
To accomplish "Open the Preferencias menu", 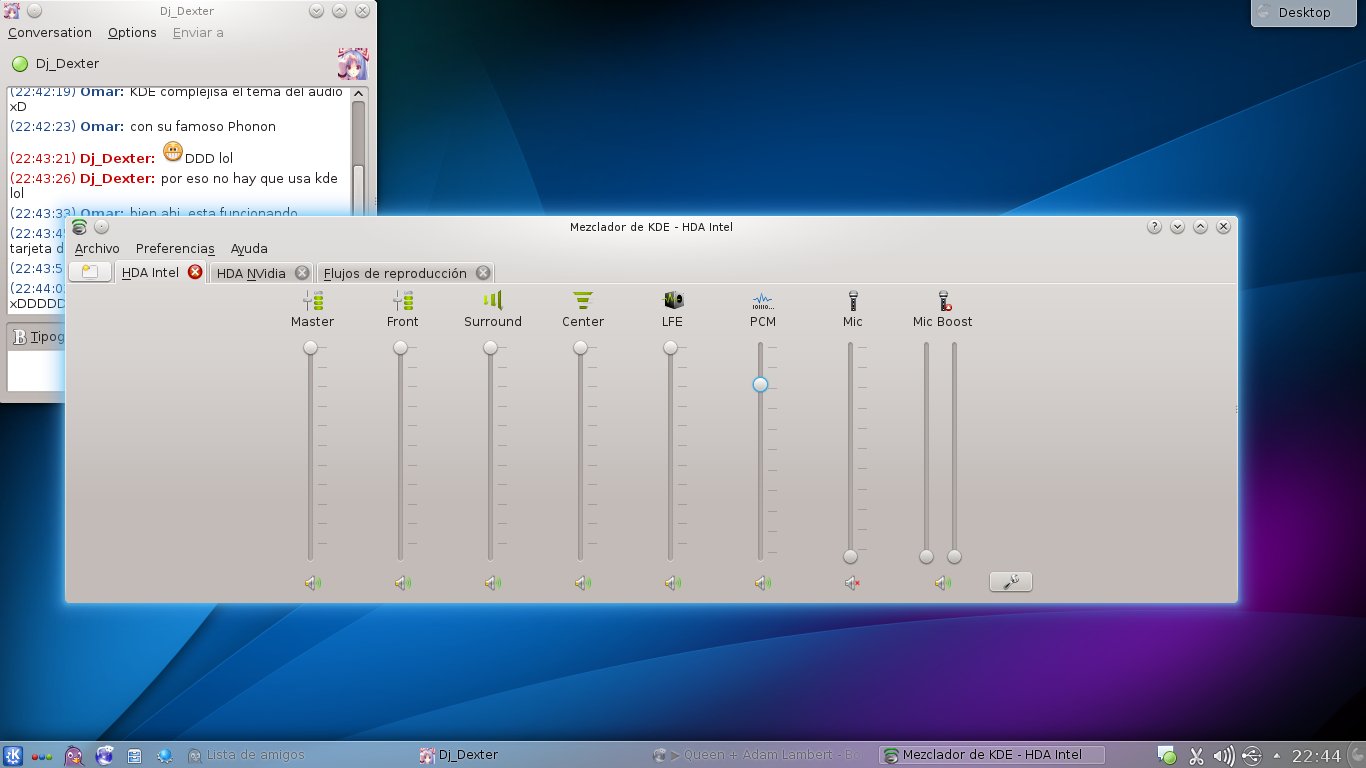I will 175,248.
